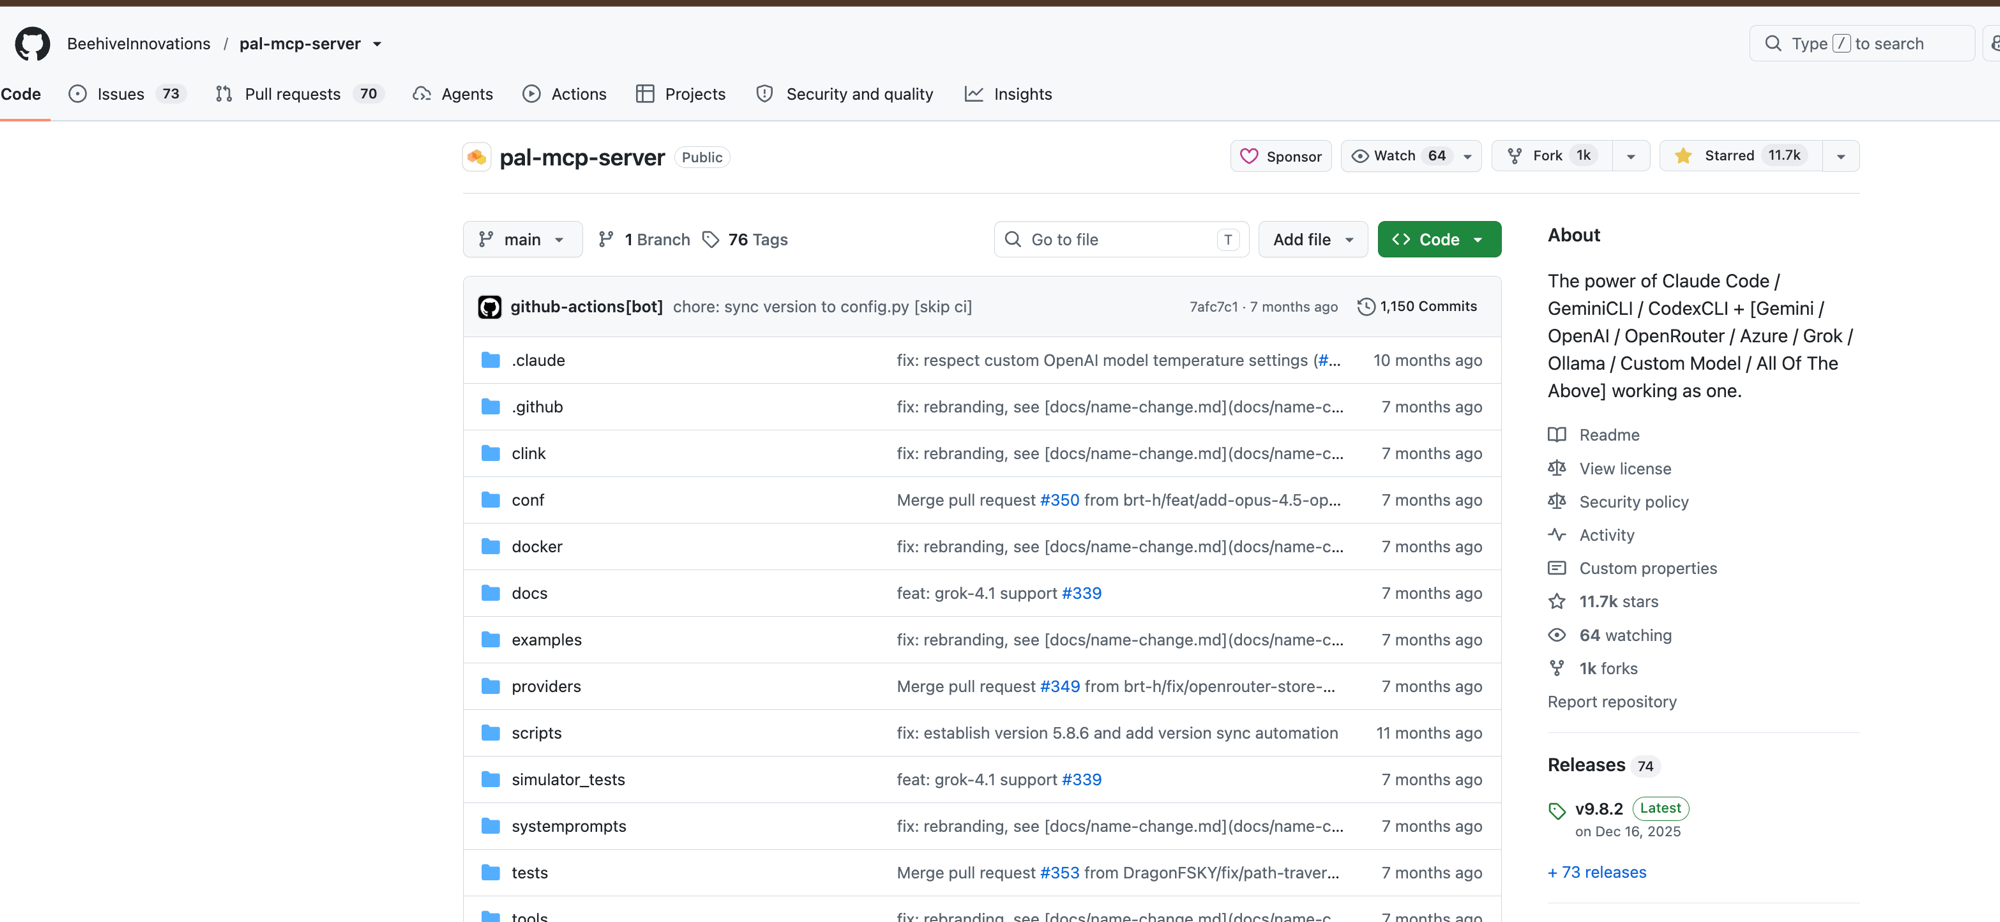Click the GitHub Octocat logo
The width and height of the screenshot is (2000, 922).
click(x=32, y=44)
